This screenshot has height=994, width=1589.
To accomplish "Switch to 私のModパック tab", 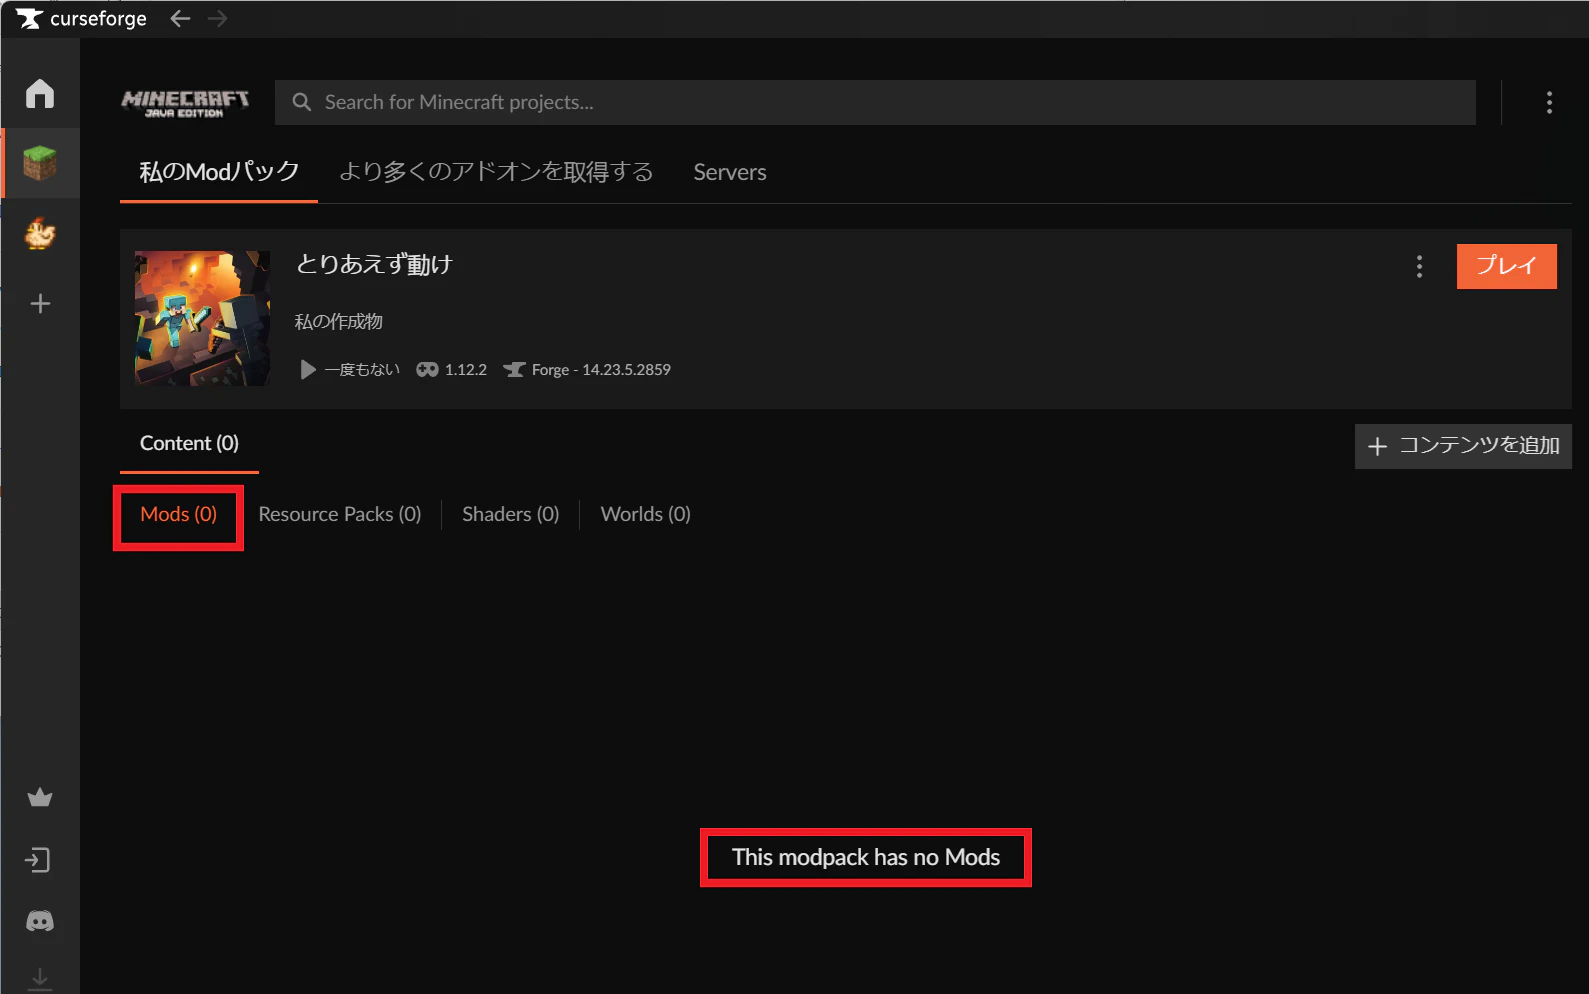I will pyautogui.click(x=219, y=172).
